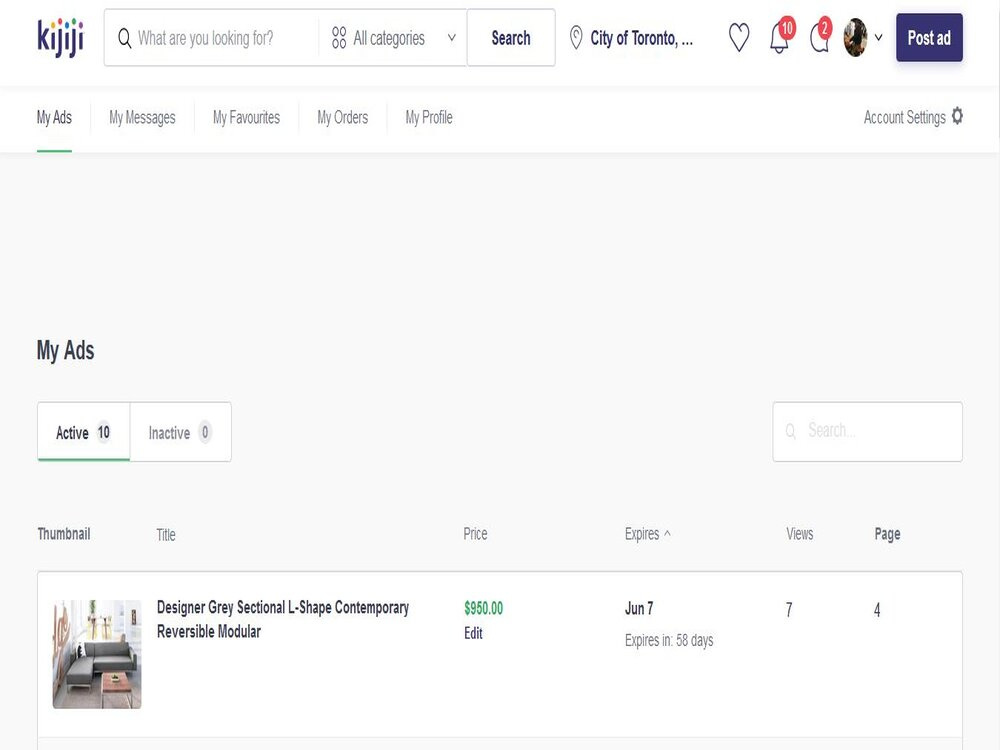
Task: Open notifications bell with 10 badge
Action: click(x=781, y=36)
